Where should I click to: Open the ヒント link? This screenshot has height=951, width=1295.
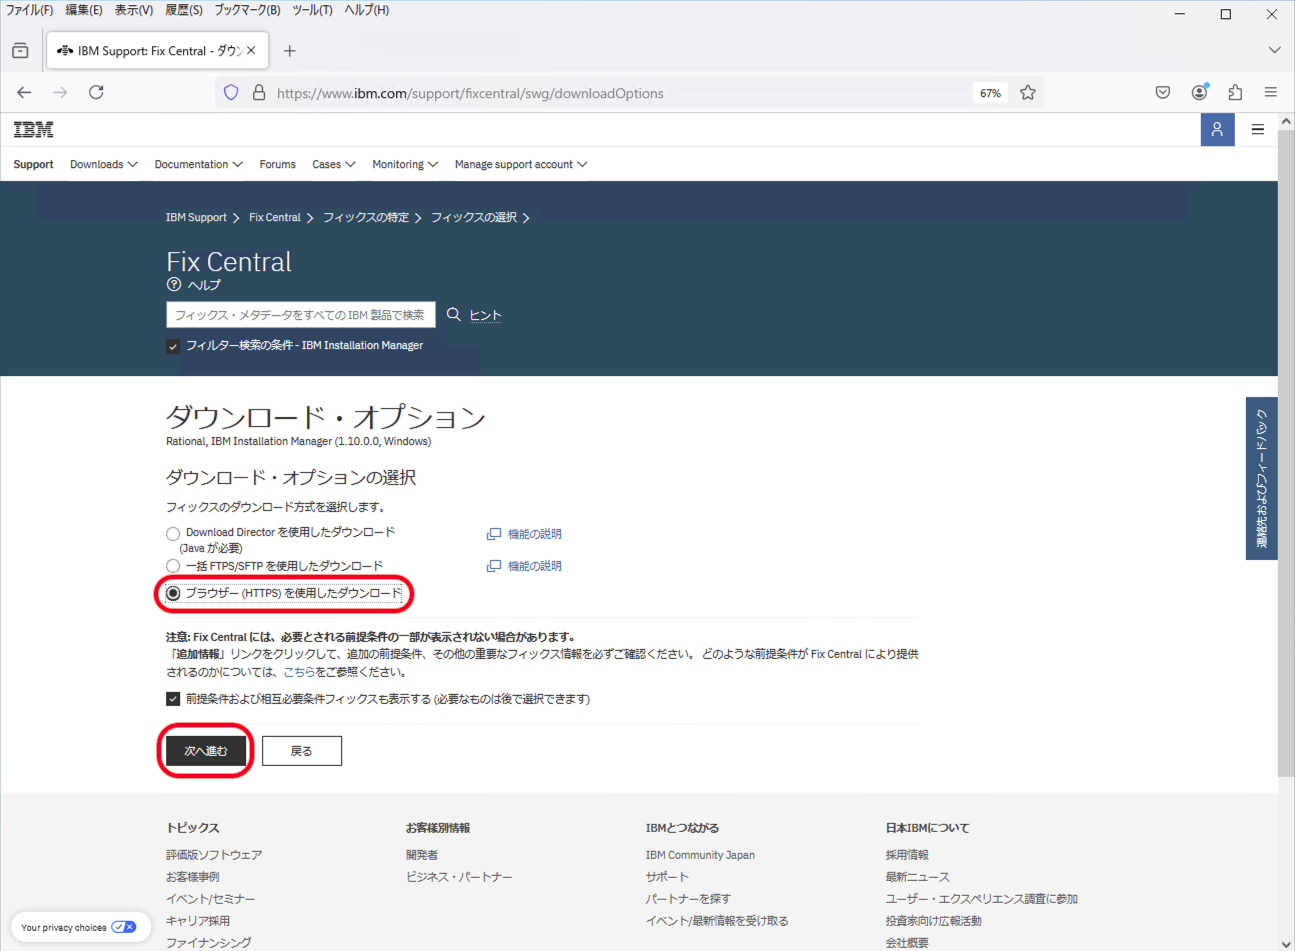(x=485, y=315)
